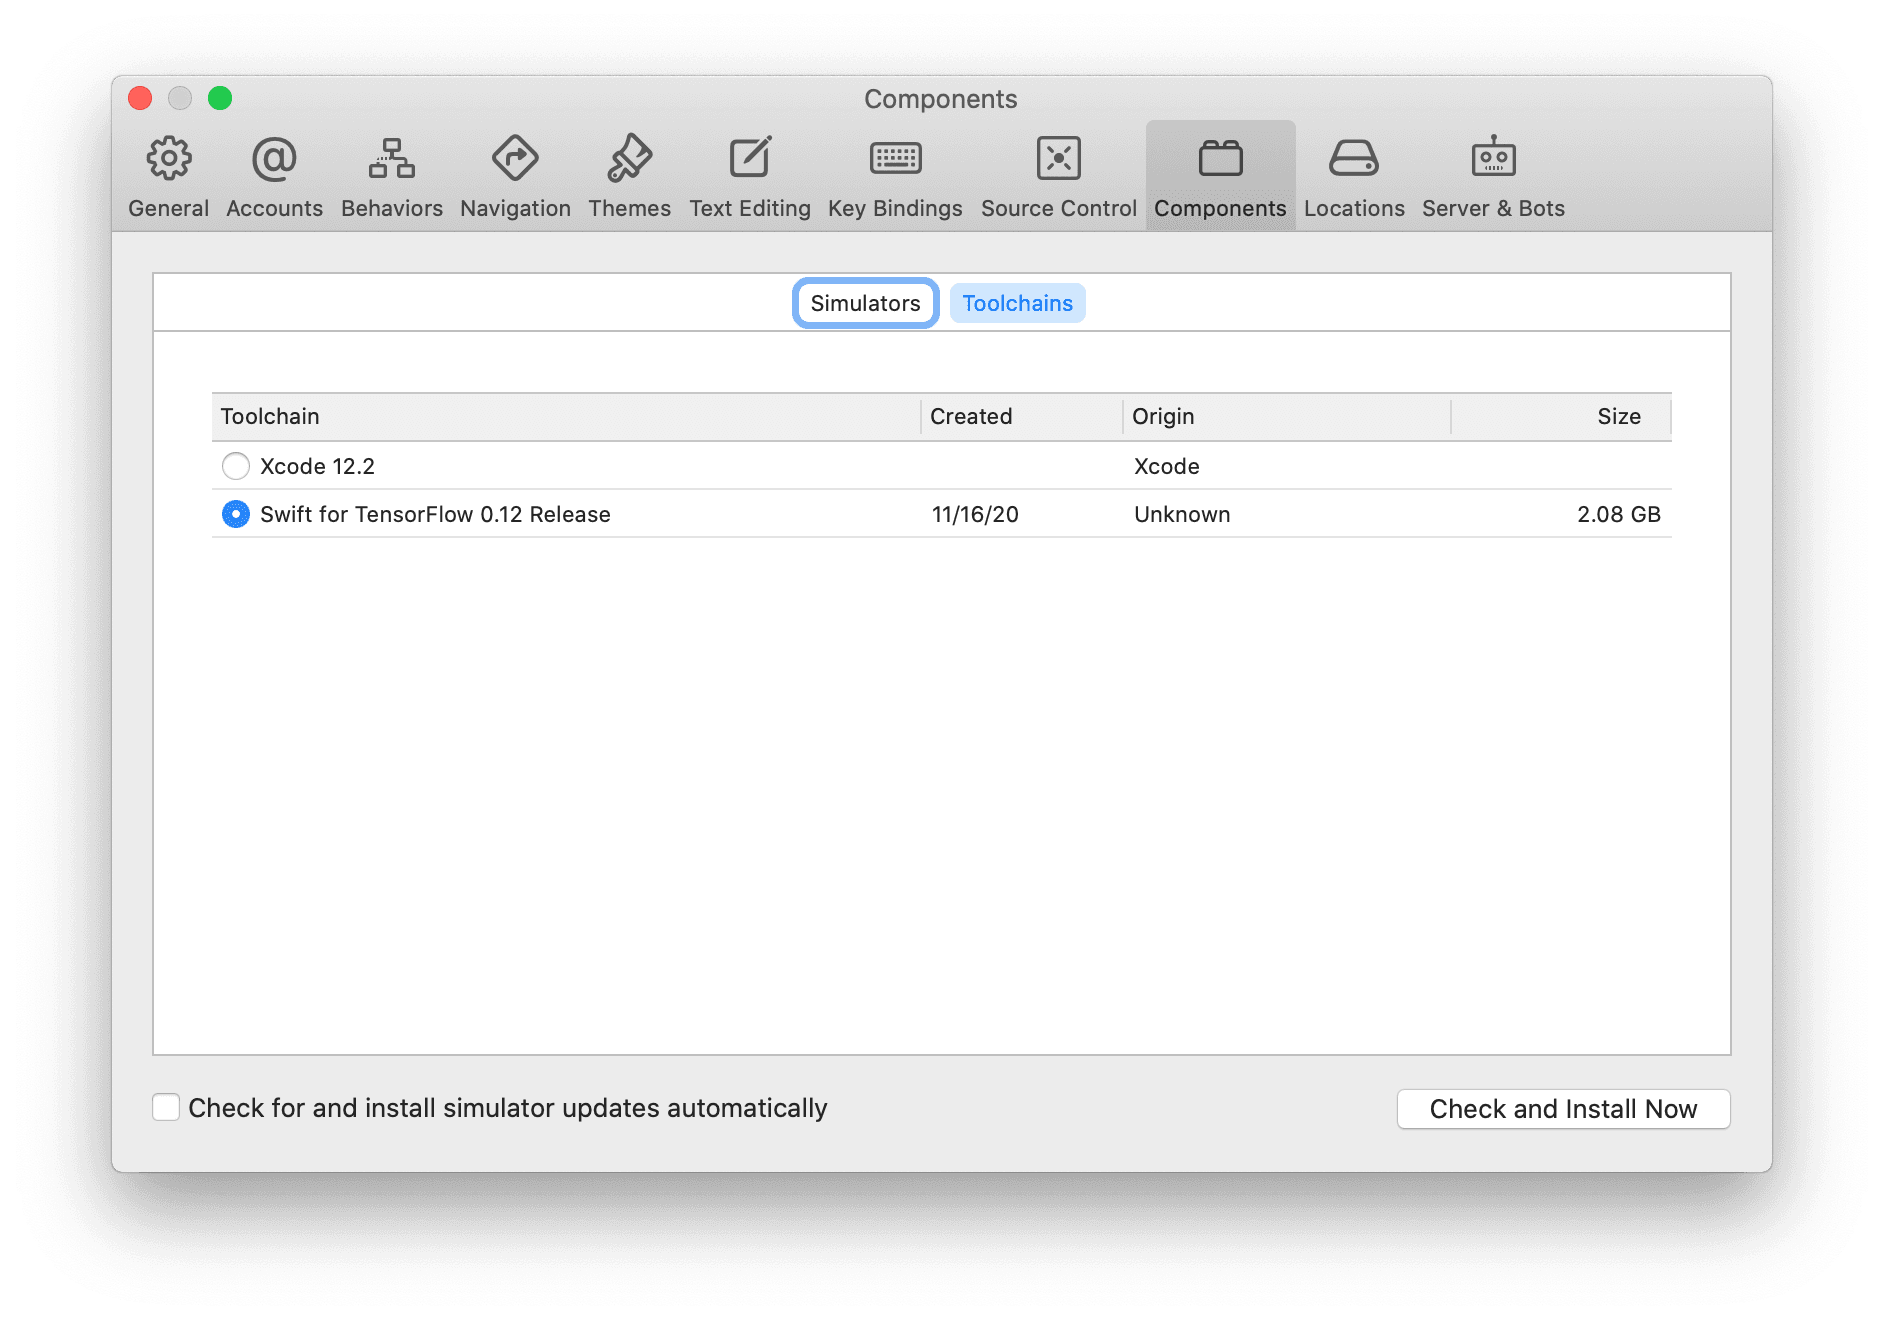Viewport: 1884px width, 1320px height.
Task: Switch to the Simulators tab
Action: 865,303
